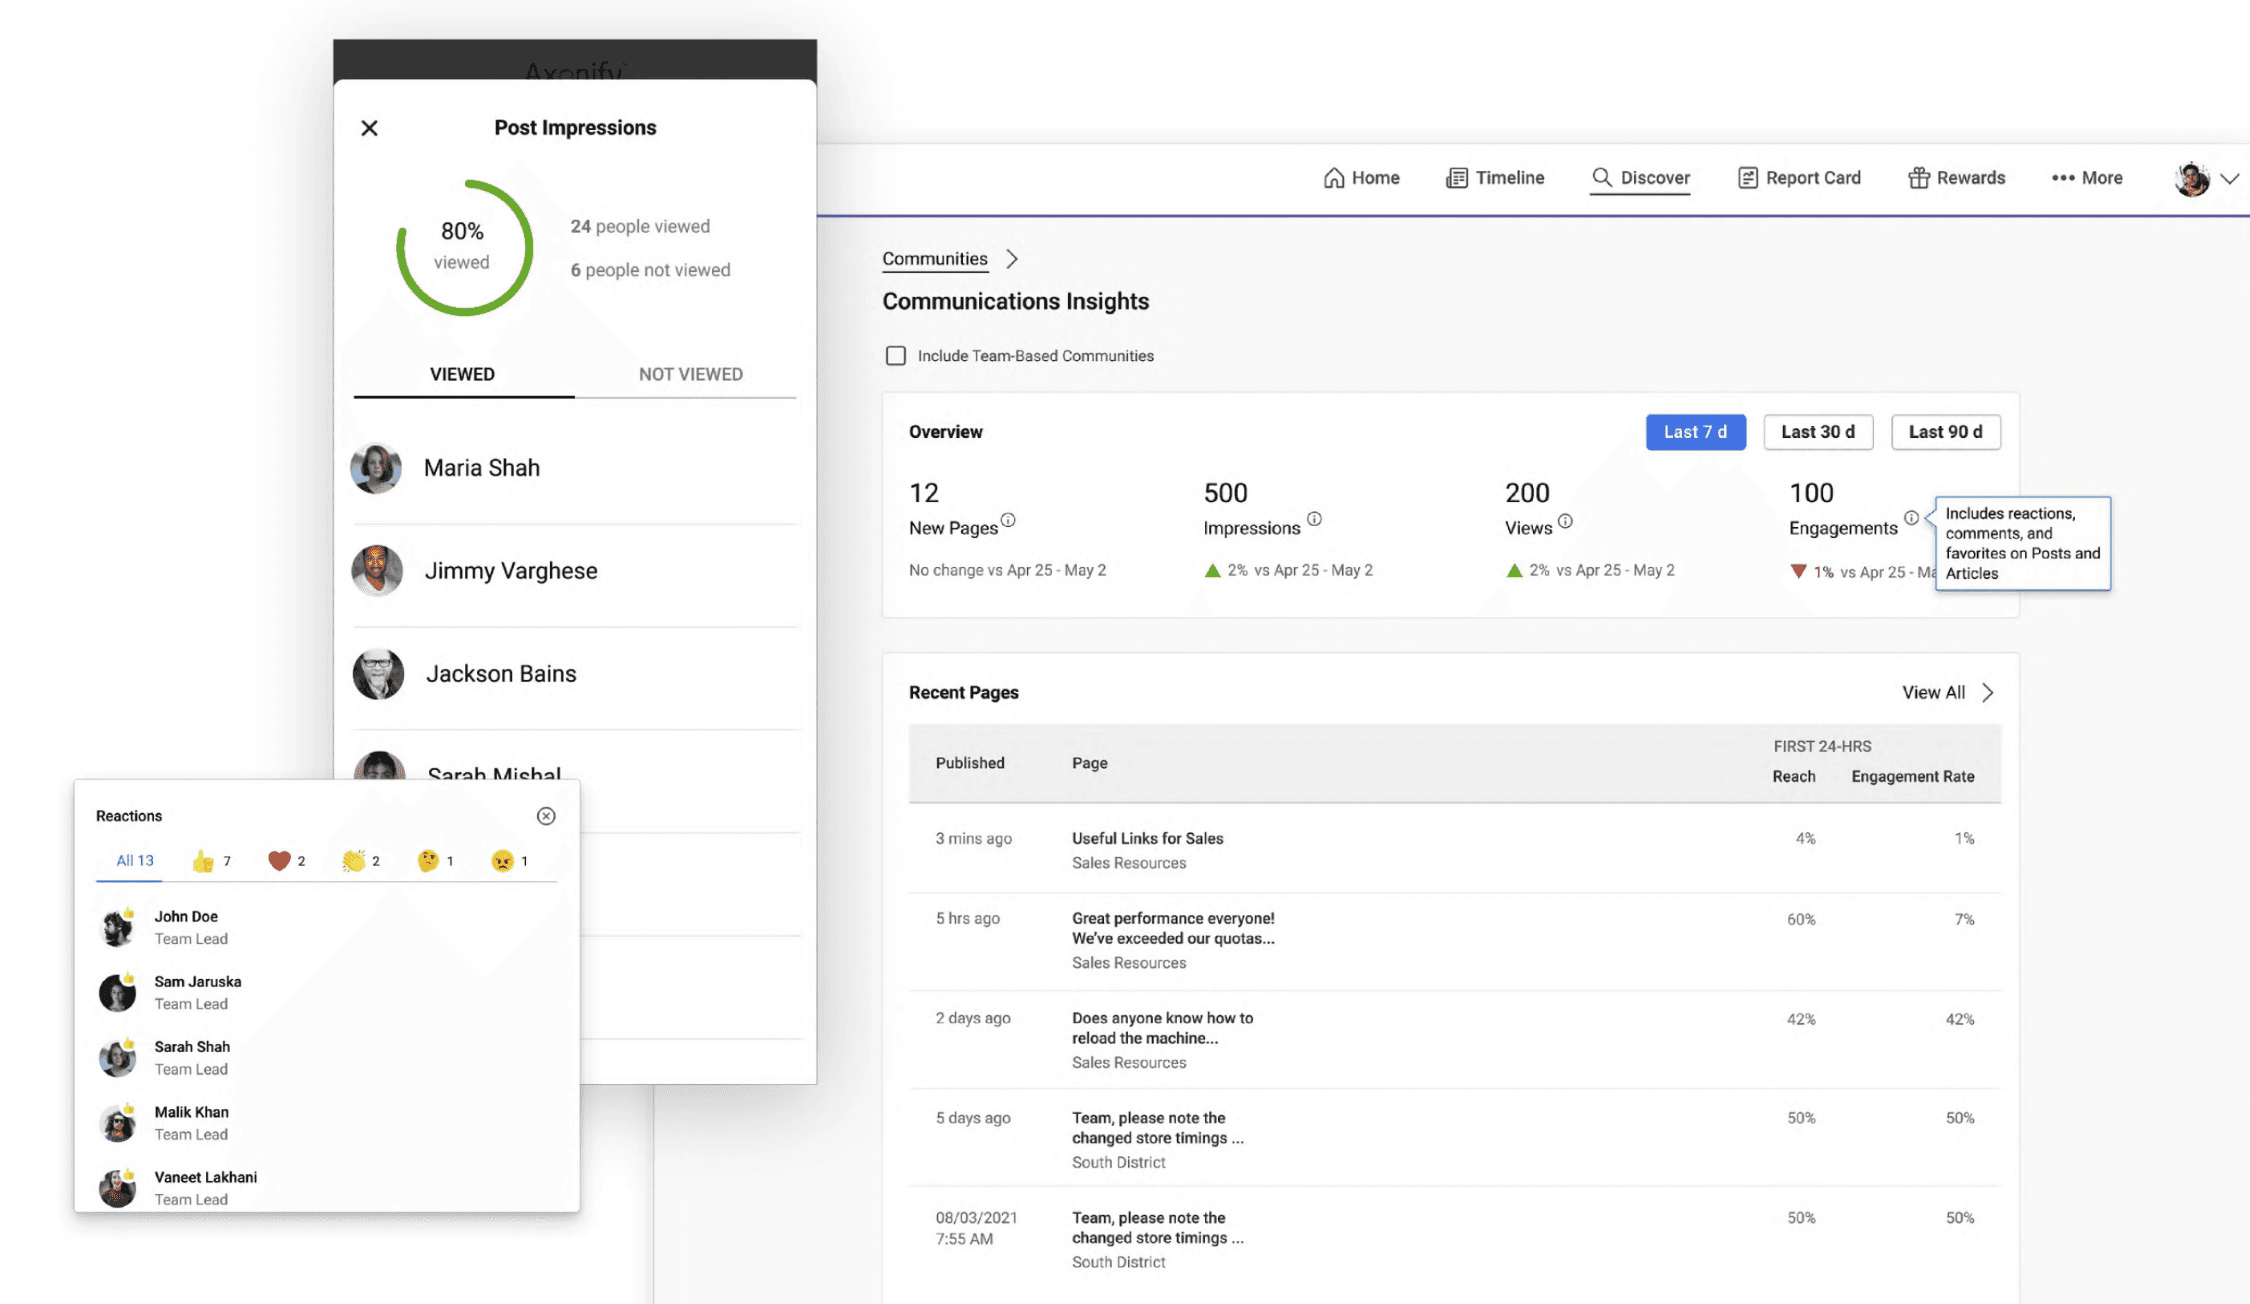This screenshot has width=2250, height=1304.
Task: Open the Timeline navigation item
Action: (x=1495, y=178)
